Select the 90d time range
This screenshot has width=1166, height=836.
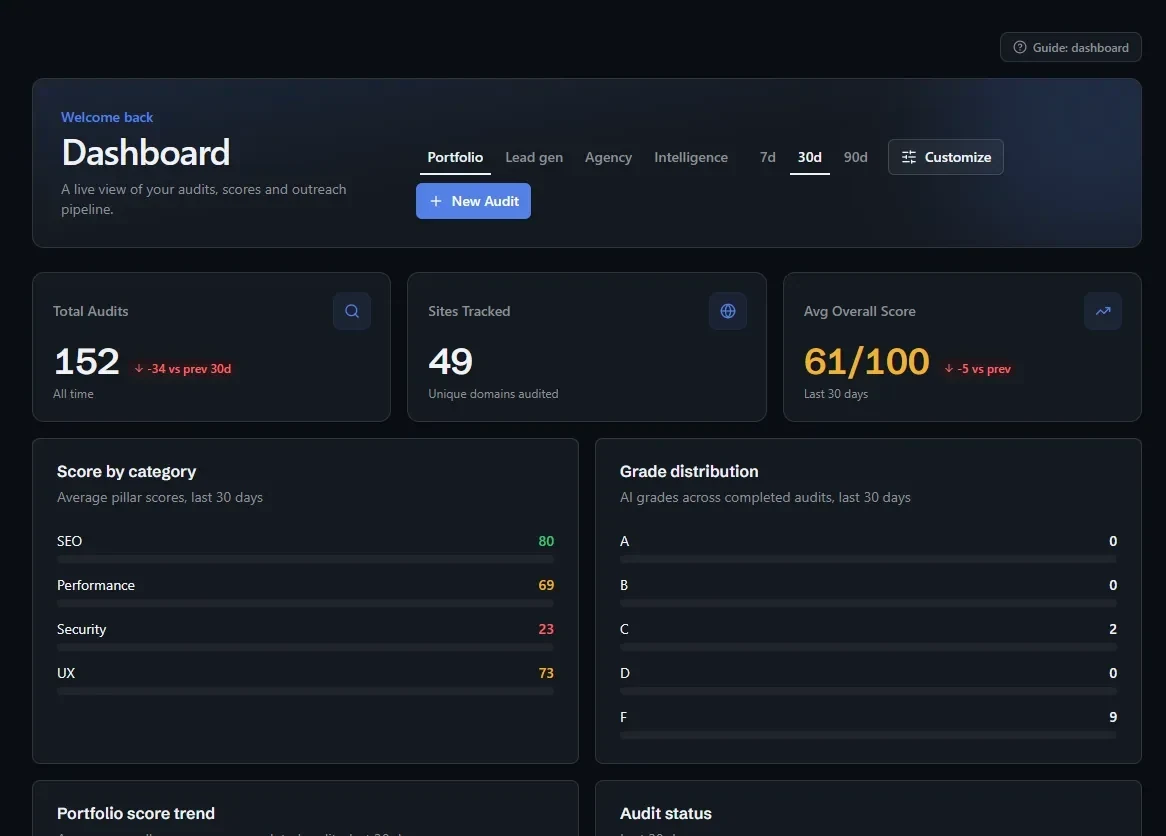855,157
